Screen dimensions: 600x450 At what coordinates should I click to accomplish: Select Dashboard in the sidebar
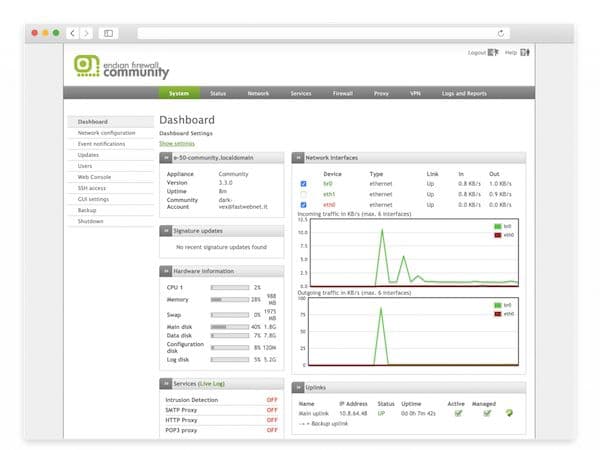[111, 122]
